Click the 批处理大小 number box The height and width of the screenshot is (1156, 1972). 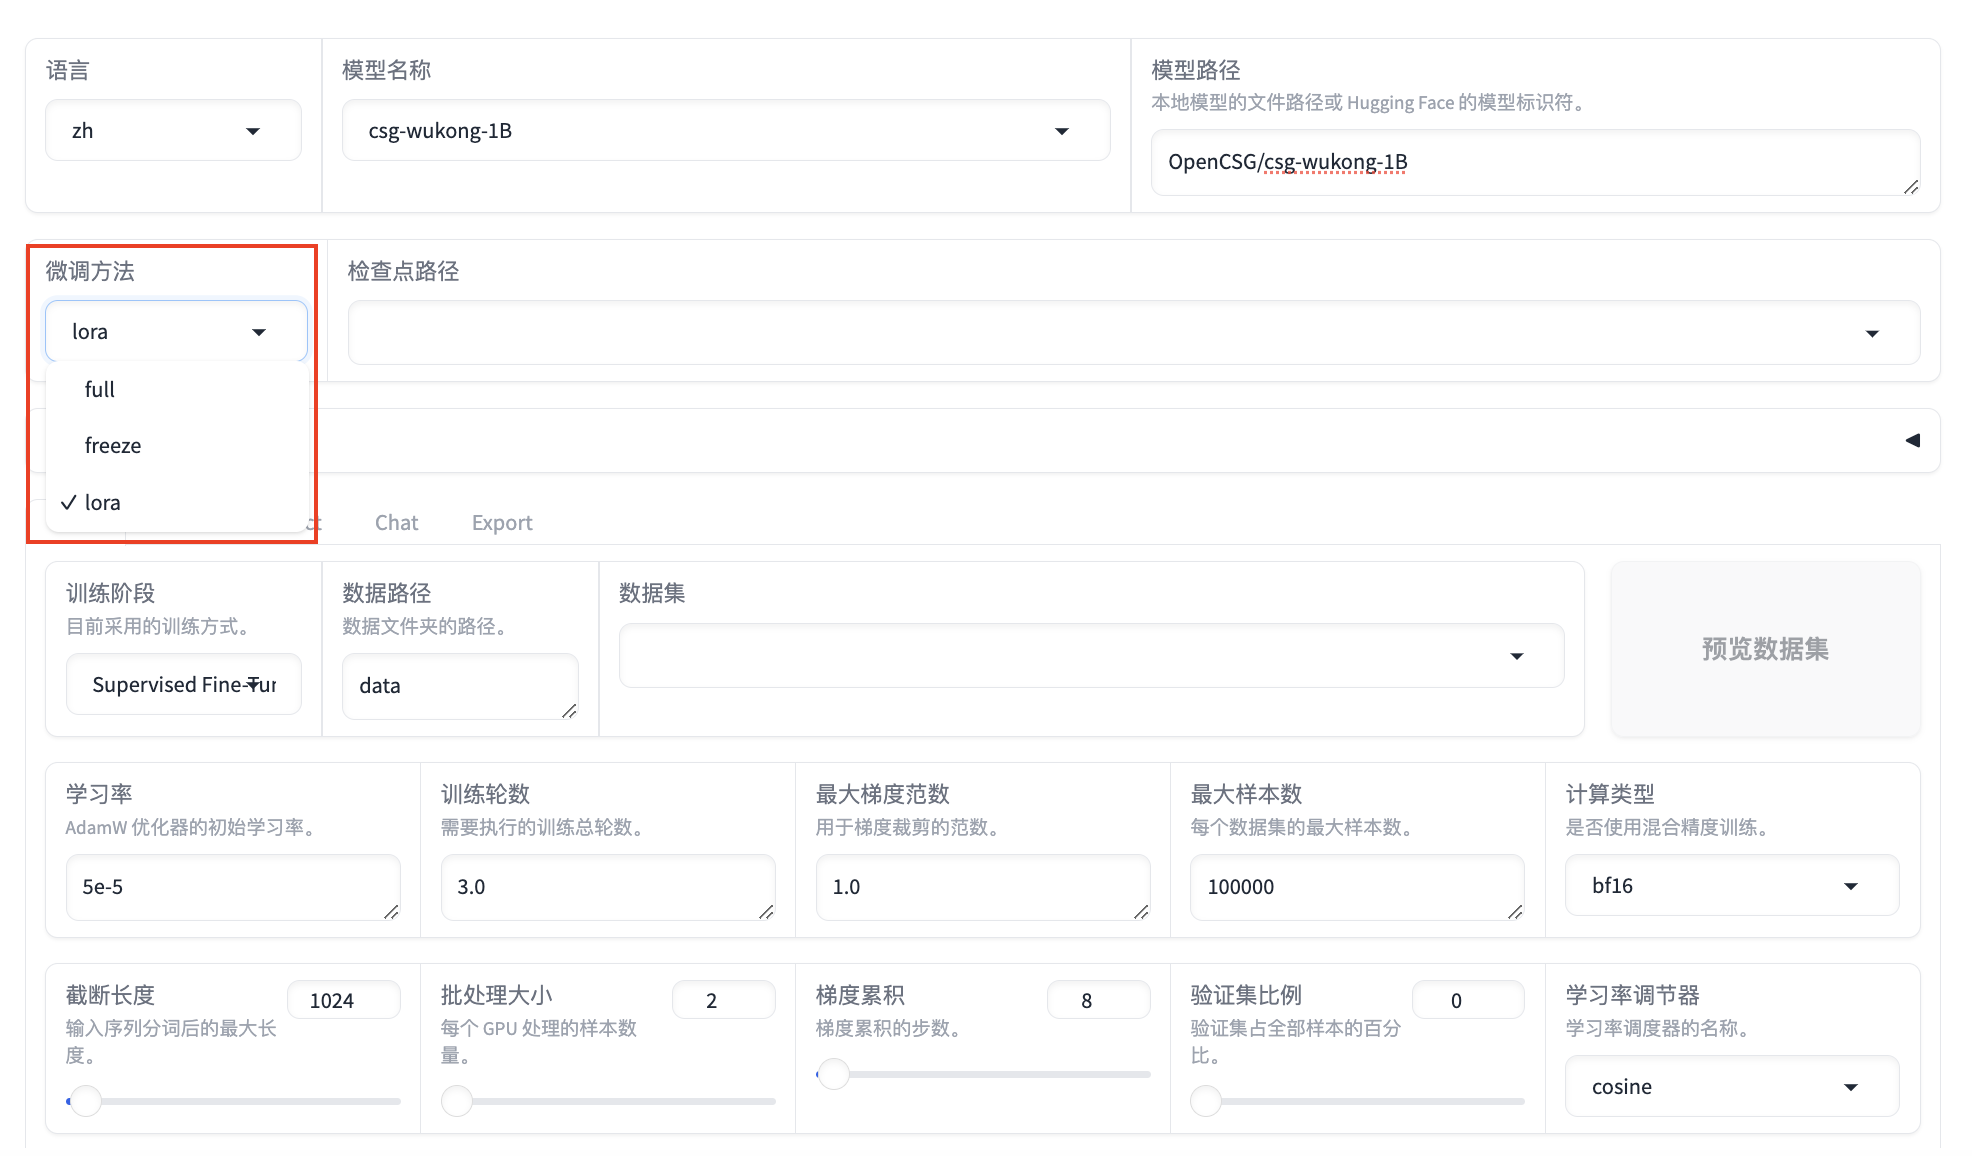tap(722, 1000)
